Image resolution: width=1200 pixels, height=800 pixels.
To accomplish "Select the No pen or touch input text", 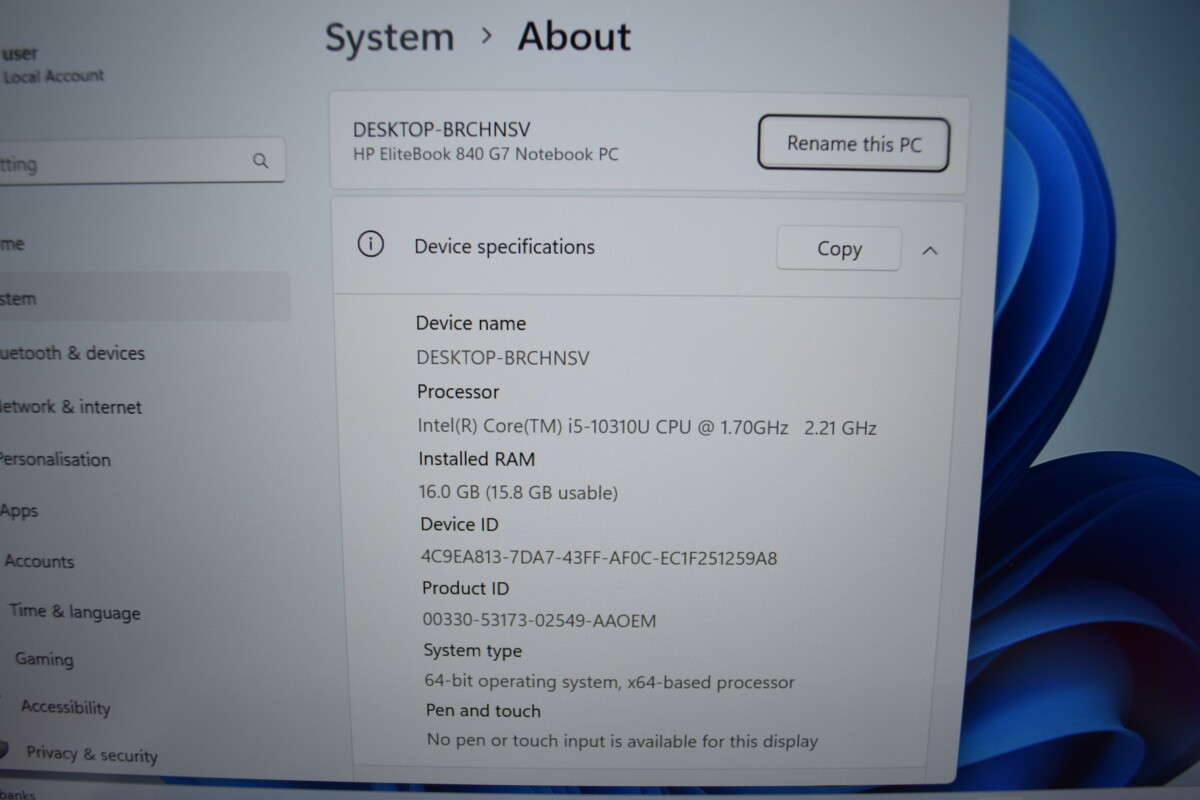I will click(622, 741).
